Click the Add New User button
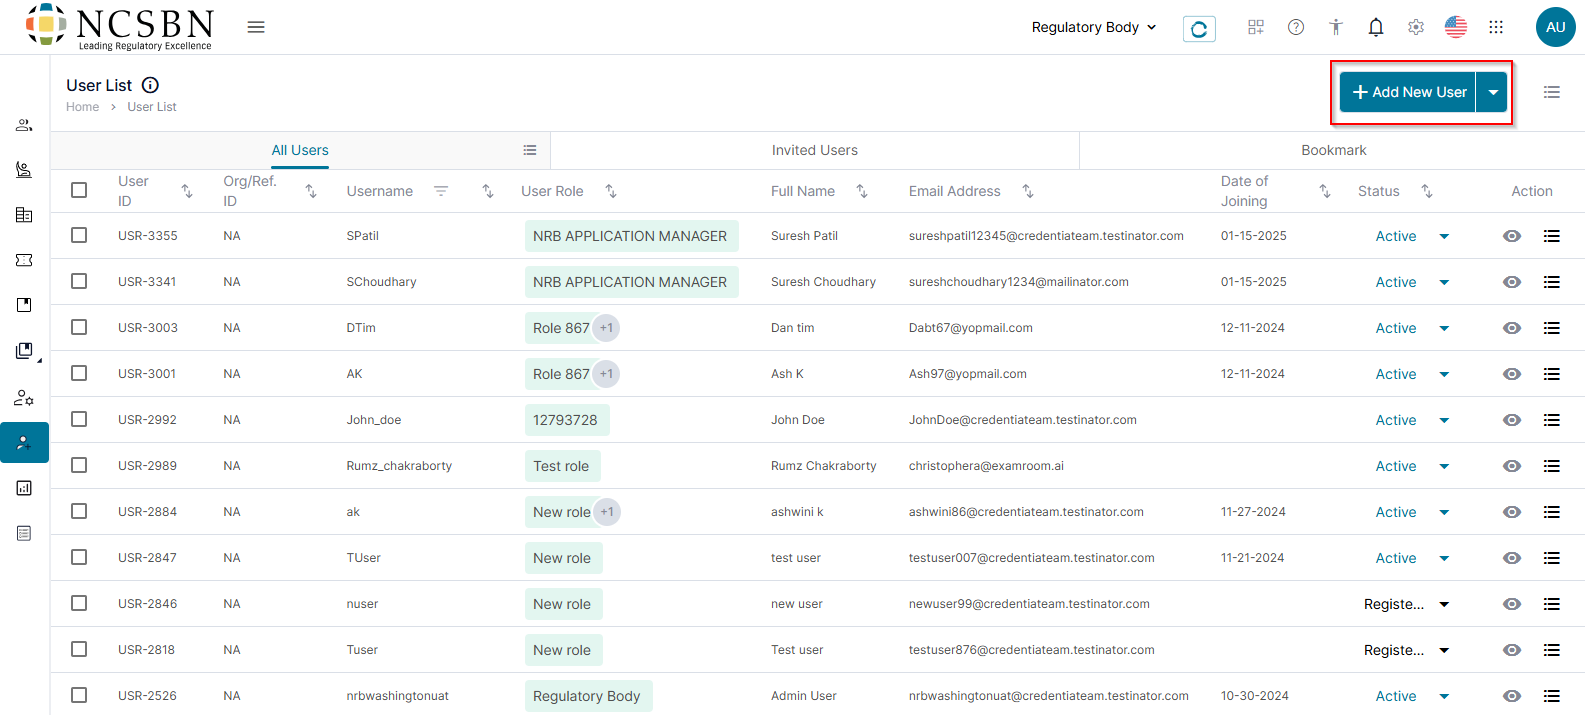The height and width of the screenshot is (715, 1585). click(x=1408, y=92)
